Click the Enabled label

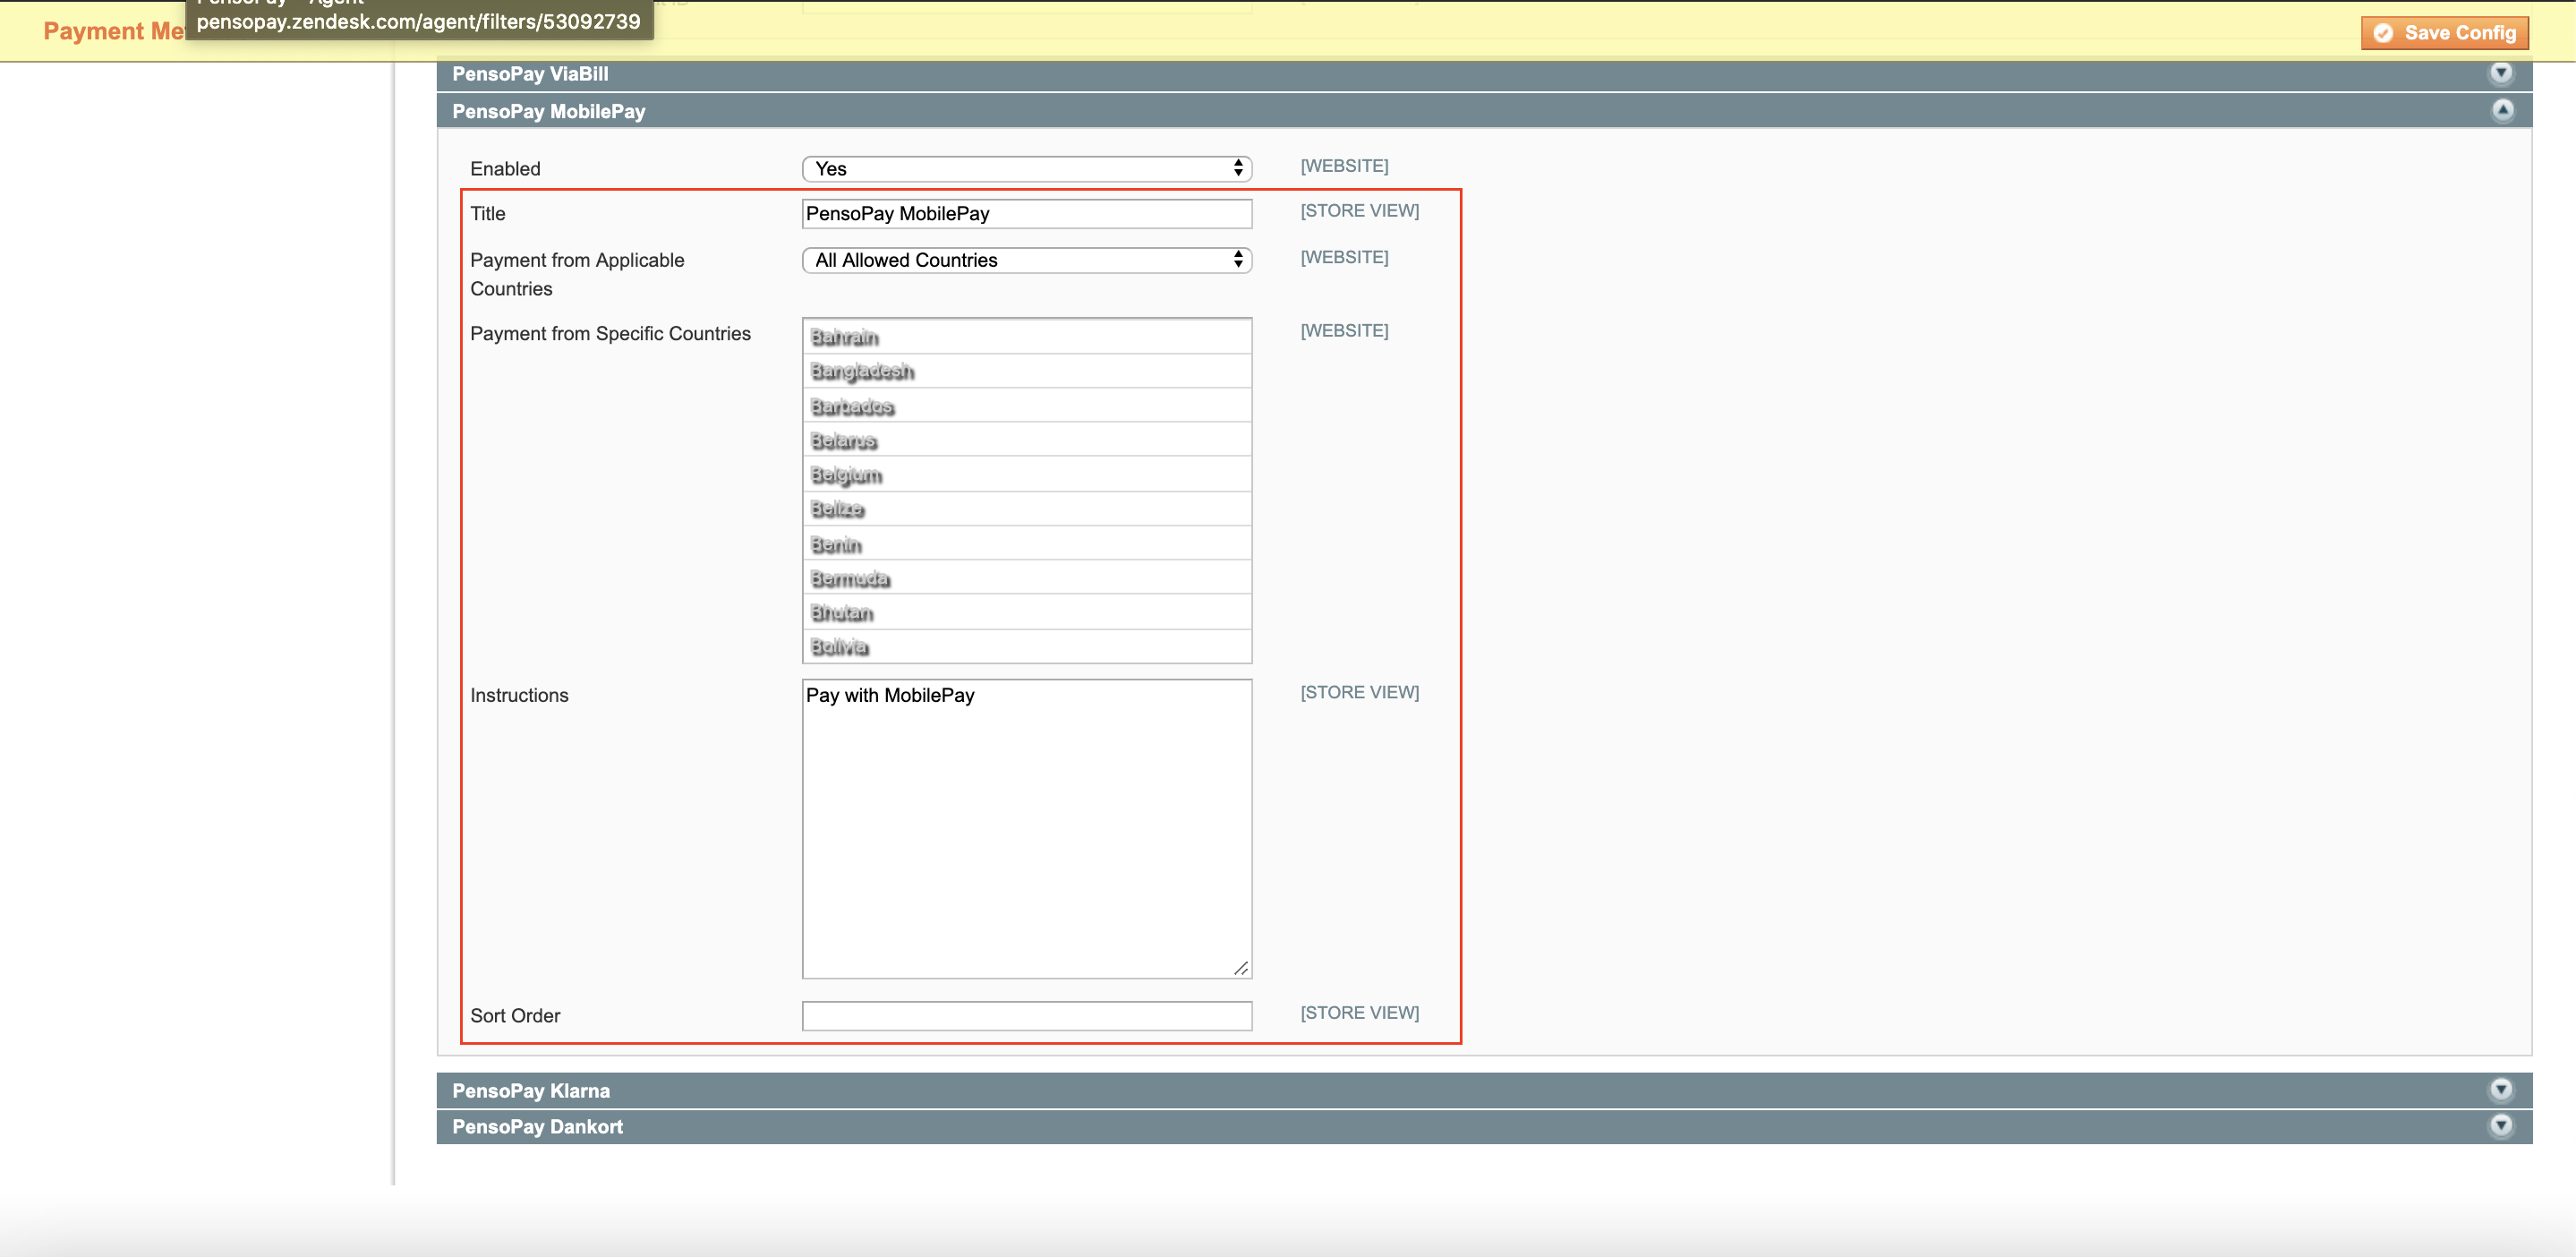(x=505, y=169)
